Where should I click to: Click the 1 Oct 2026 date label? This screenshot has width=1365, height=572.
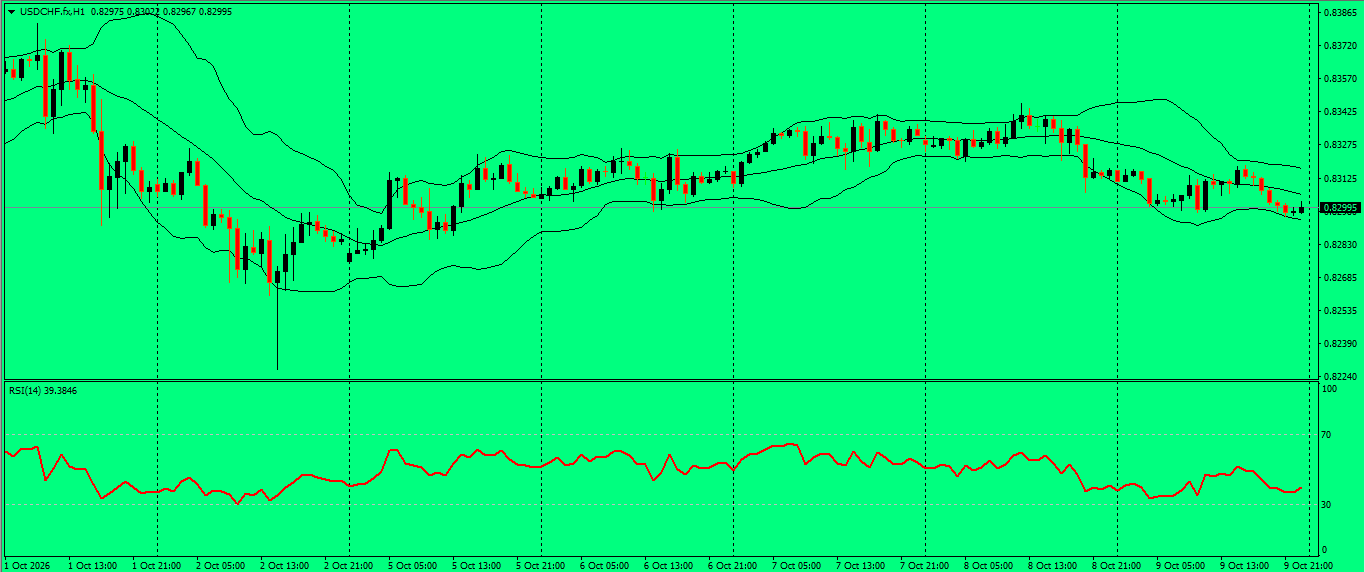pos(26,565)
